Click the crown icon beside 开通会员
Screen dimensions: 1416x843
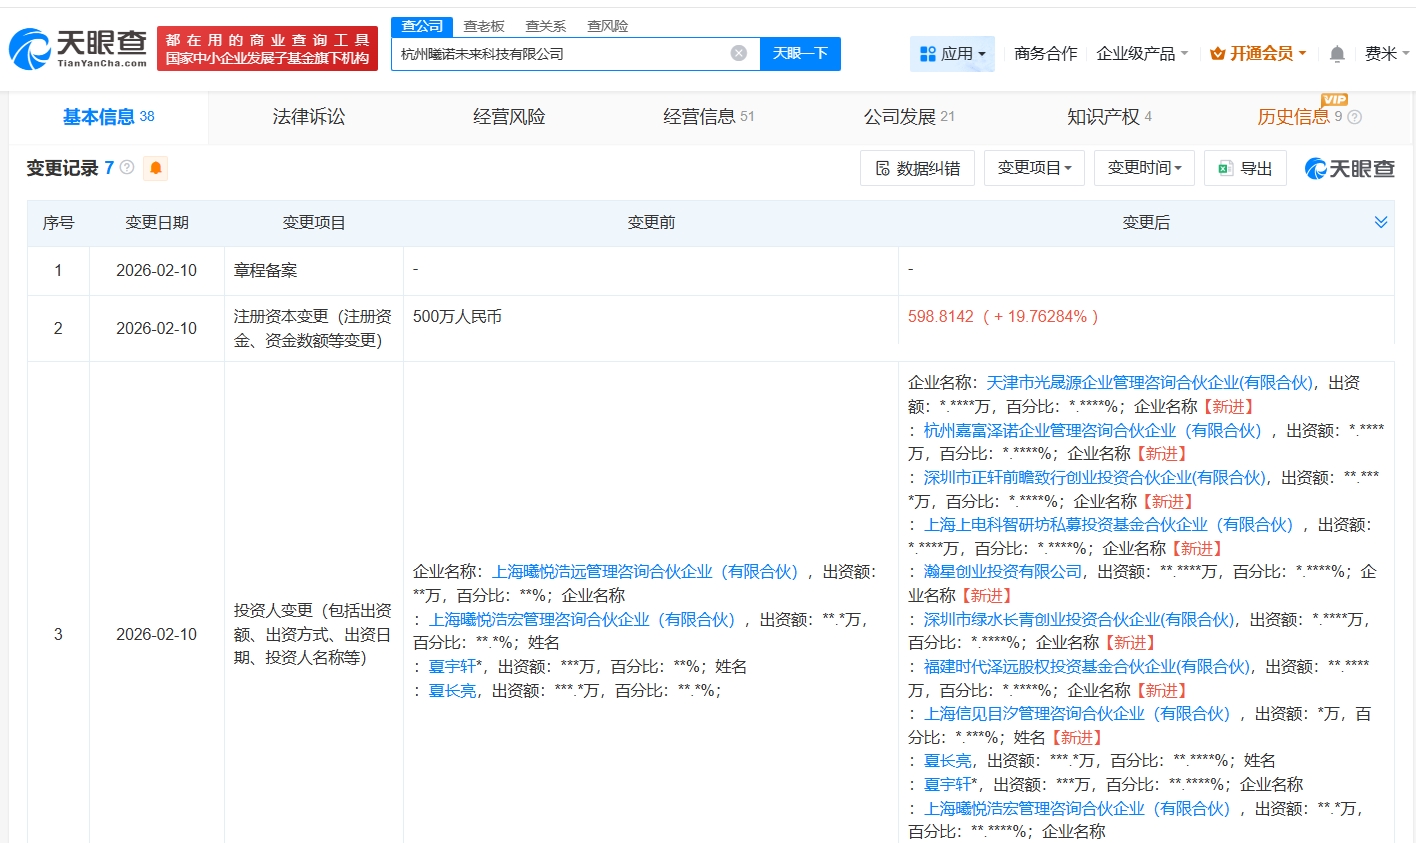coord(1218,53)
